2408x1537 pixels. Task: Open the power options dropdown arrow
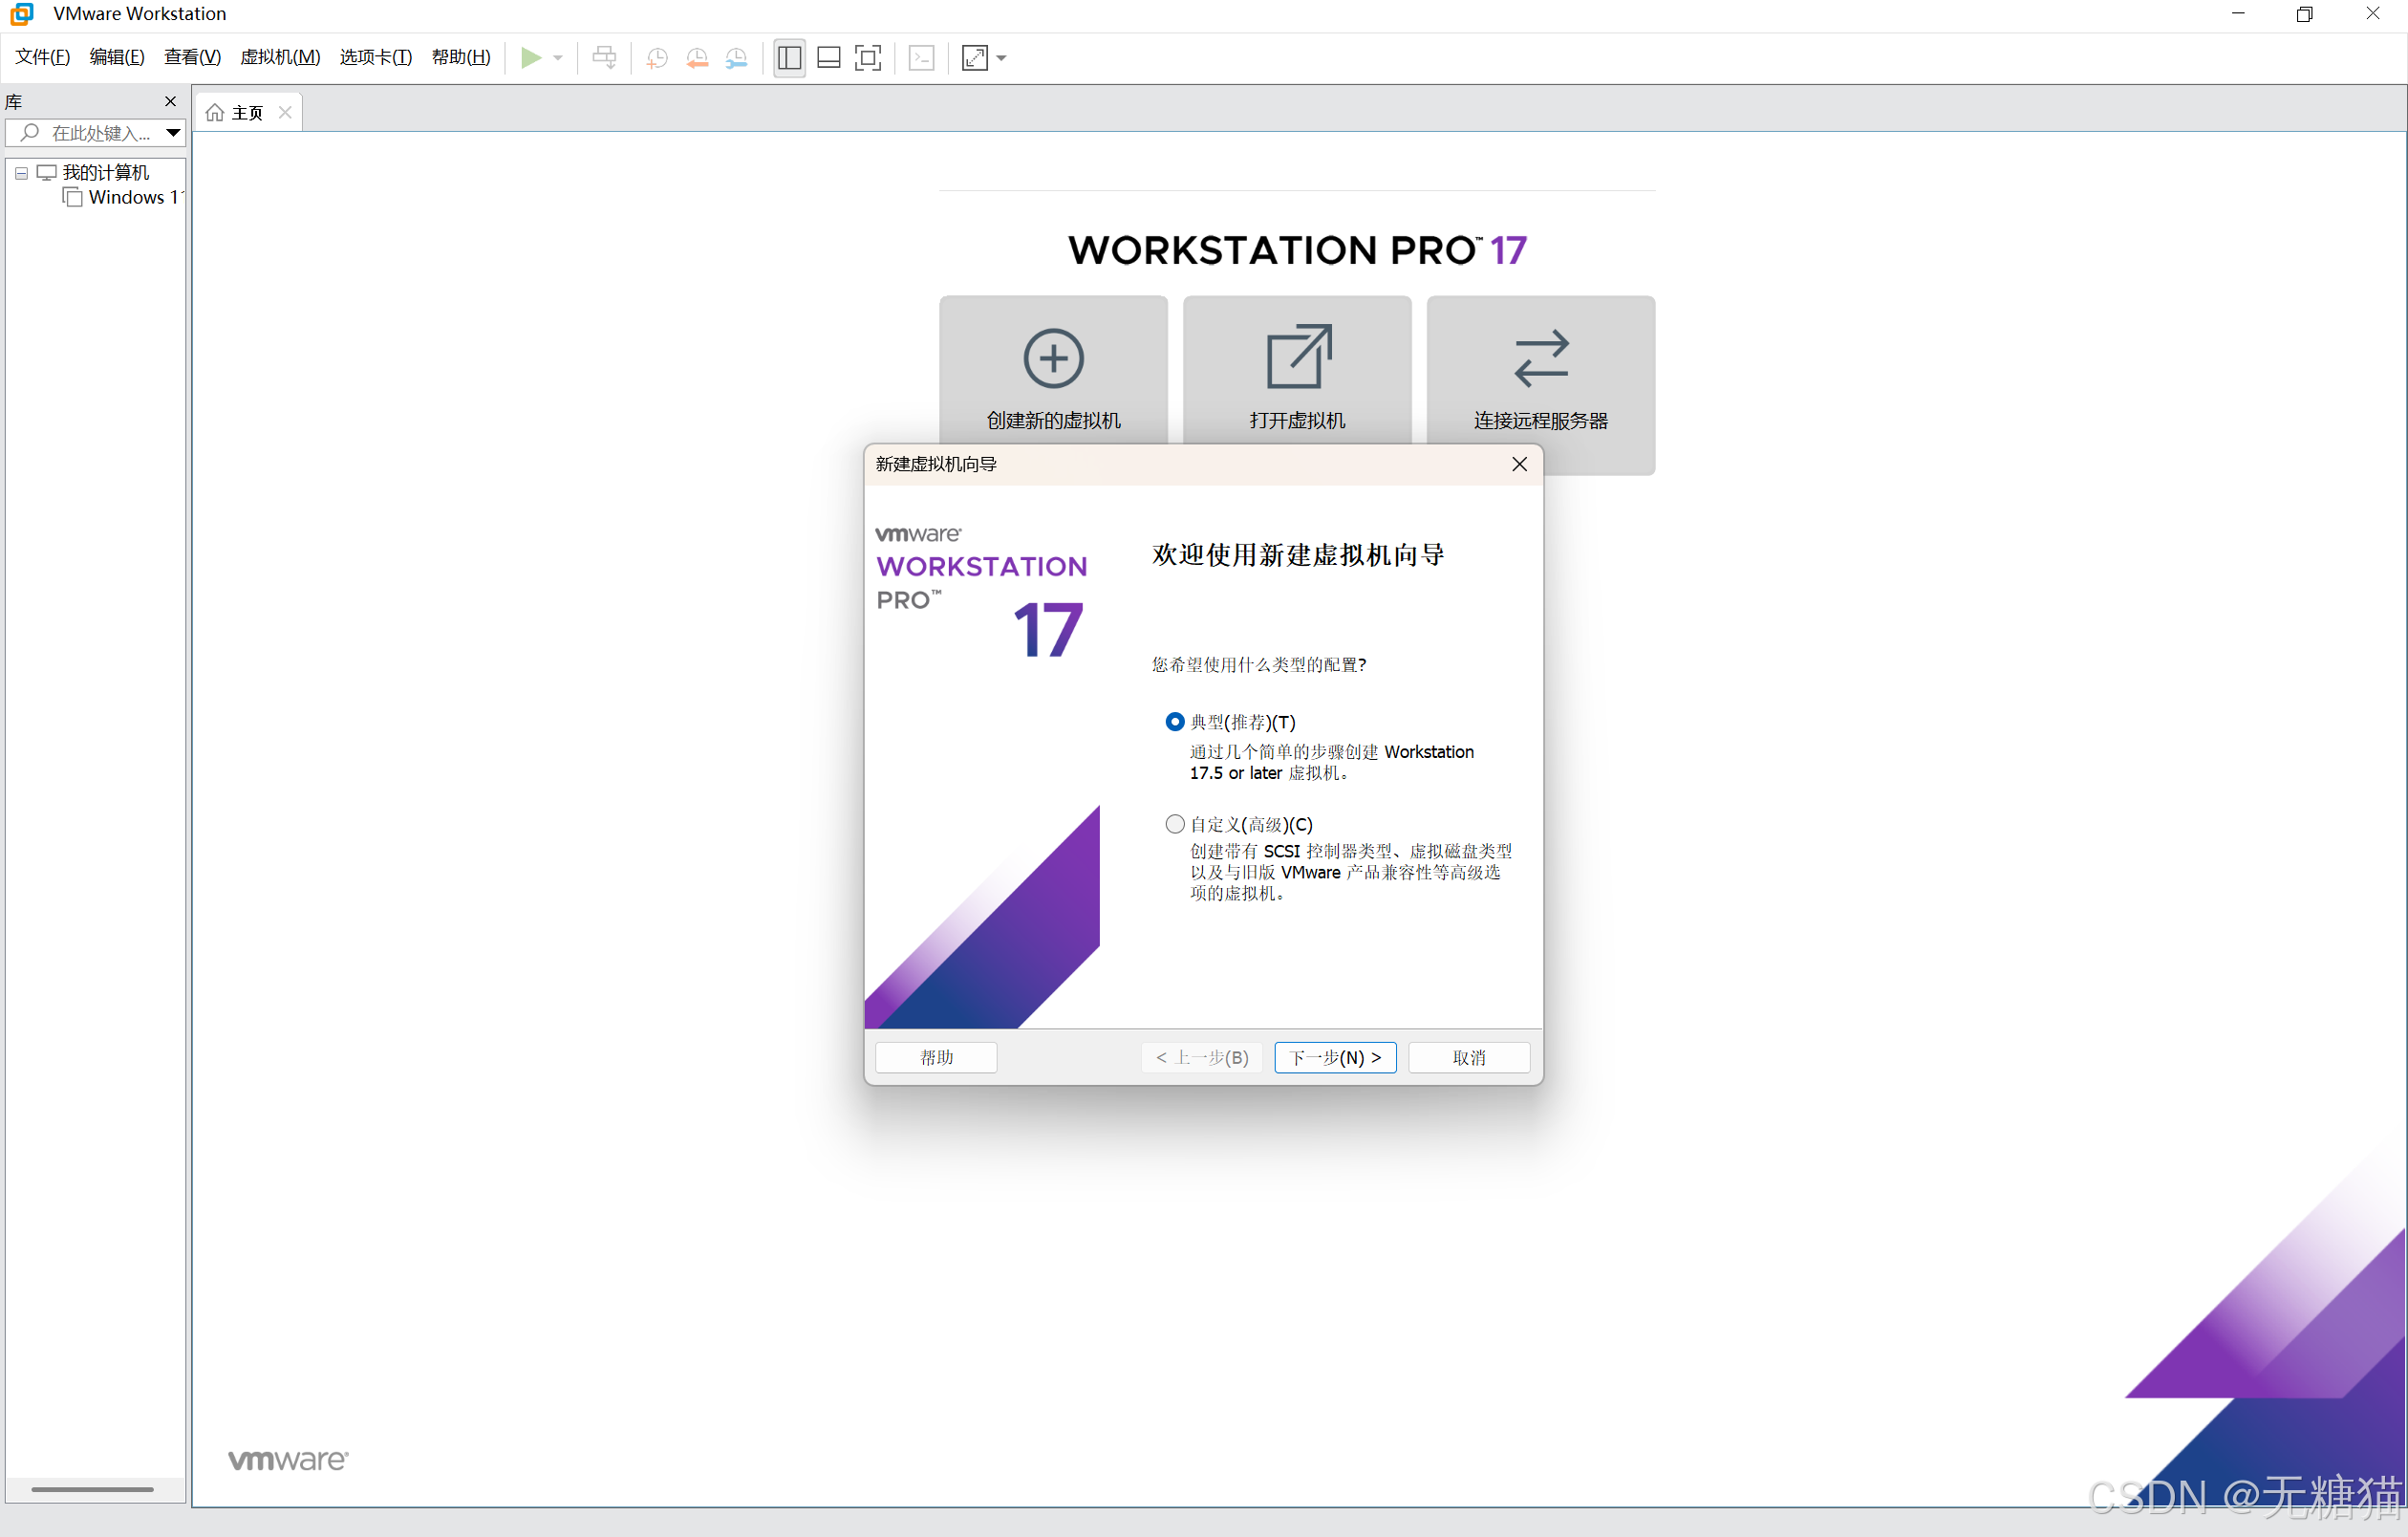click(558, 58)
